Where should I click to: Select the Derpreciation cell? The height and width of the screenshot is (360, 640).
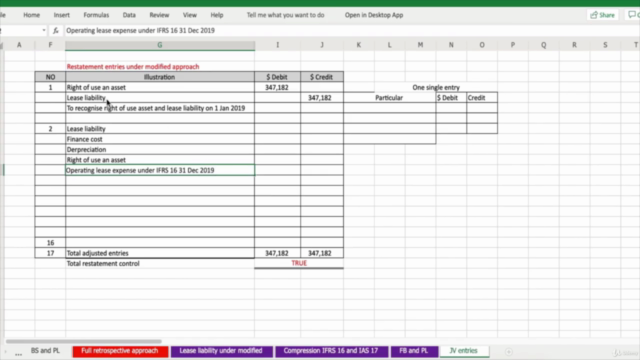tap(160, 150)
